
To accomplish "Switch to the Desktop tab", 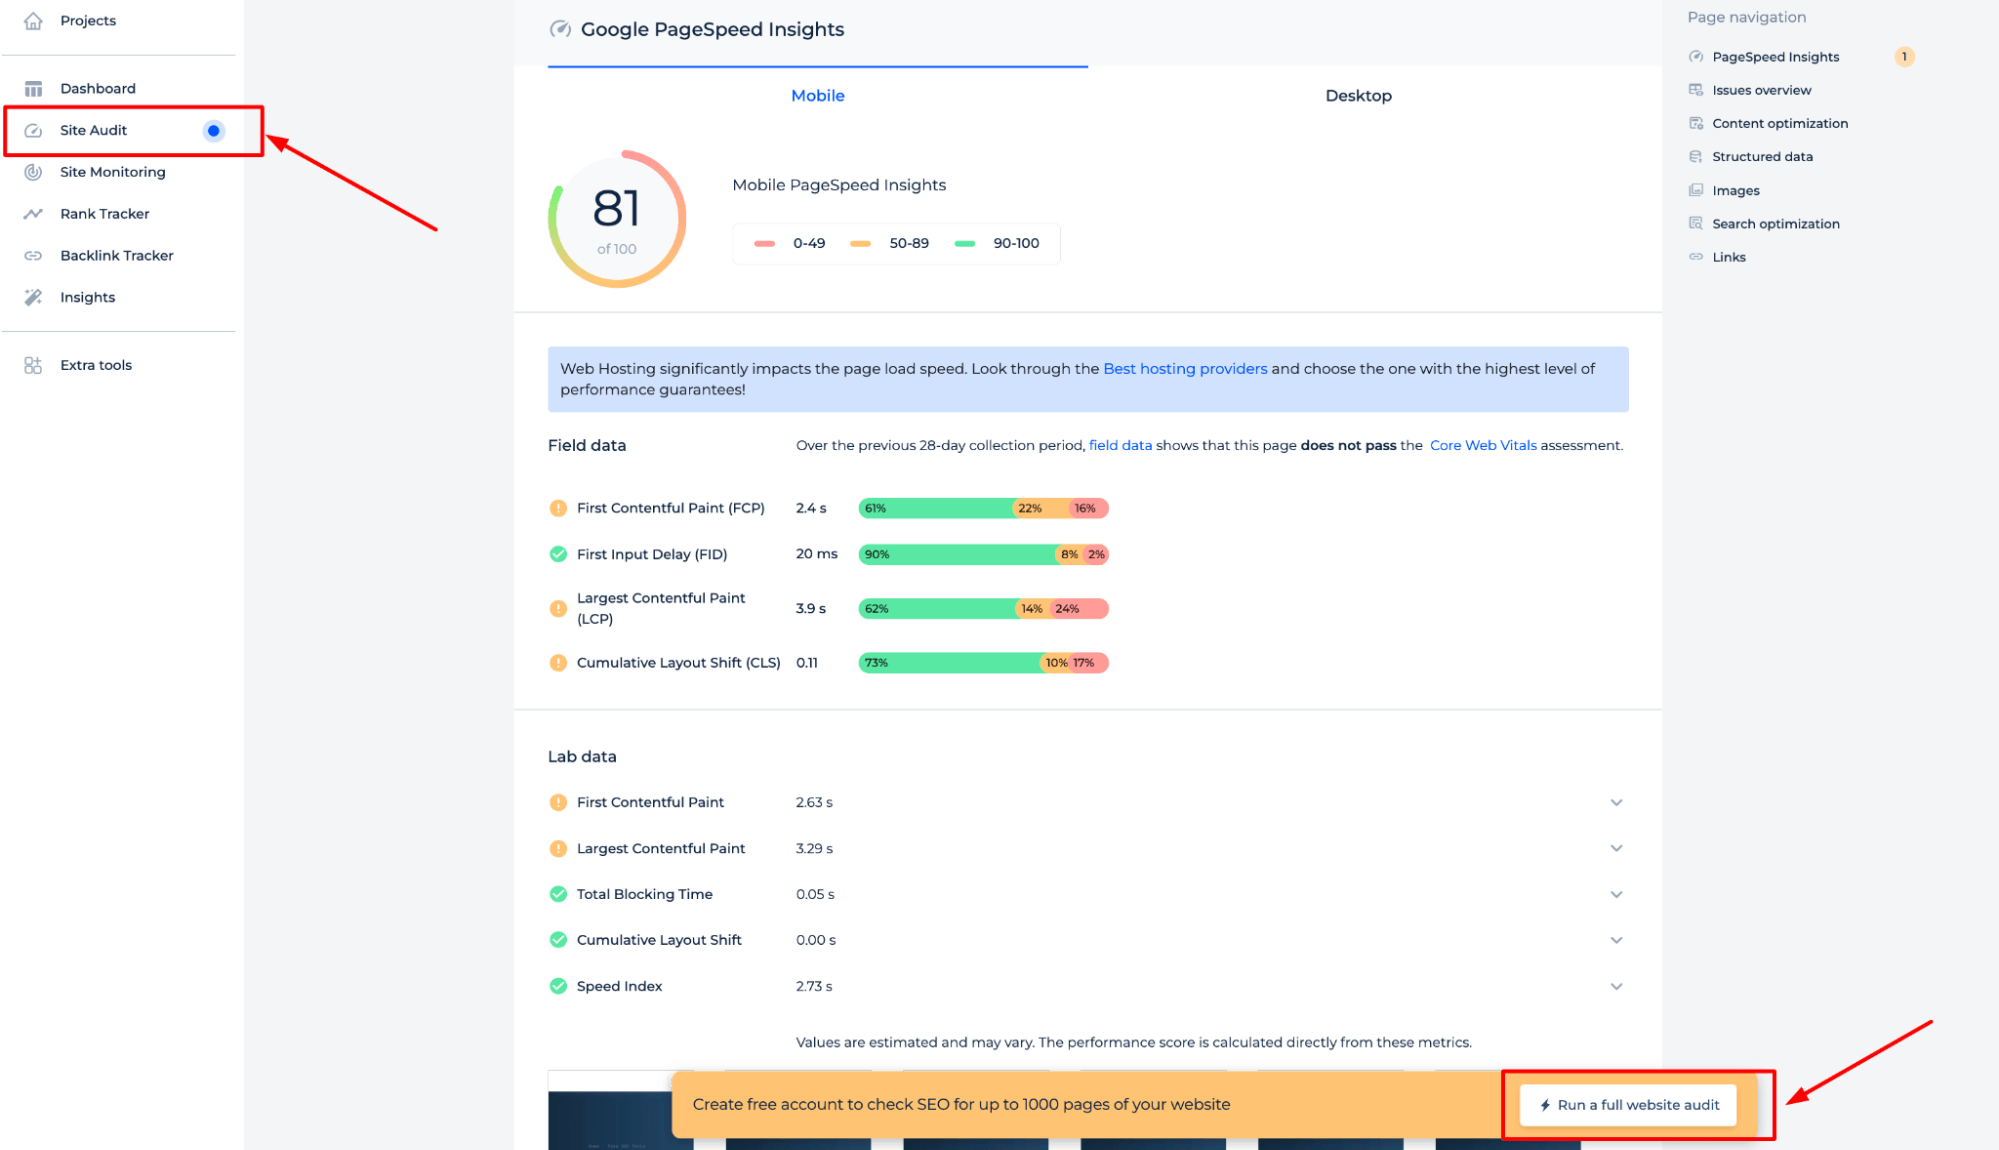I will 1358,96.
